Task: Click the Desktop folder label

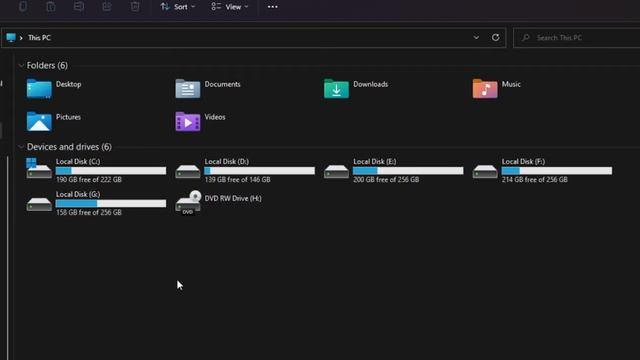Action: 69,84
